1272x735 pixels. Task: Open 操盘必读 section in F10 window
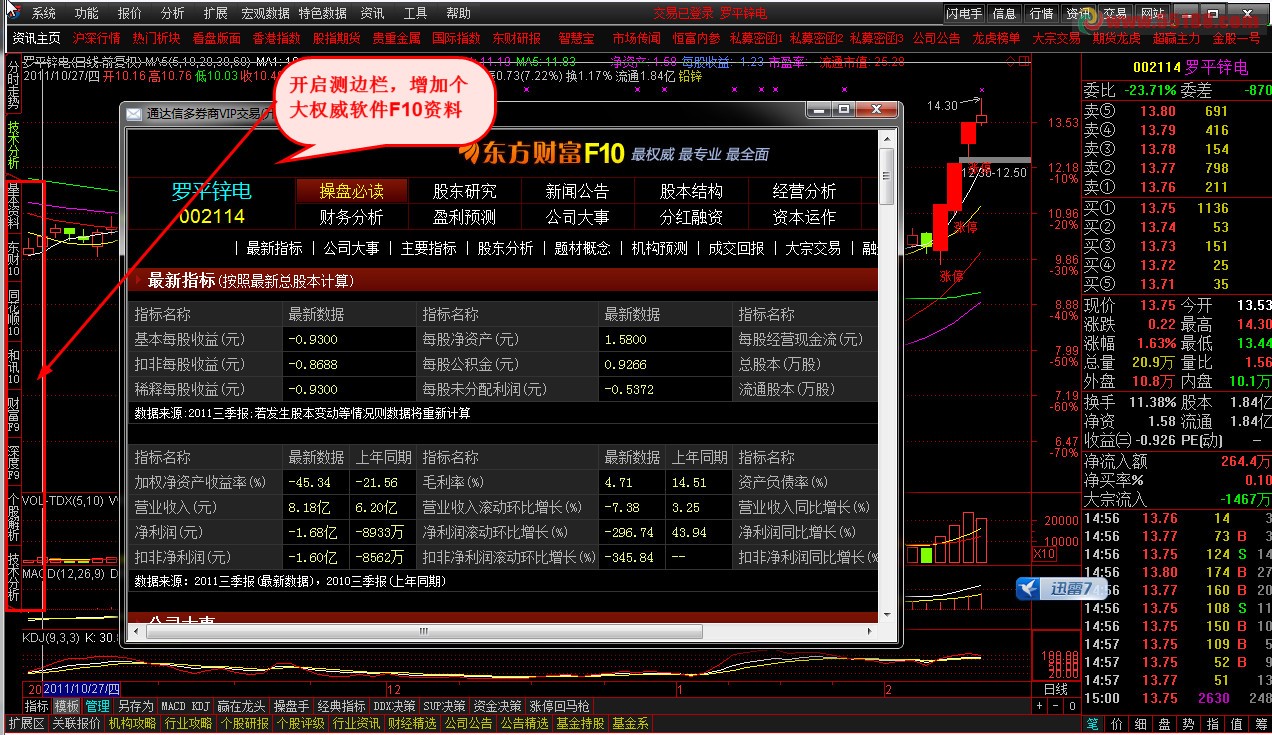click(x=351, y=191)
